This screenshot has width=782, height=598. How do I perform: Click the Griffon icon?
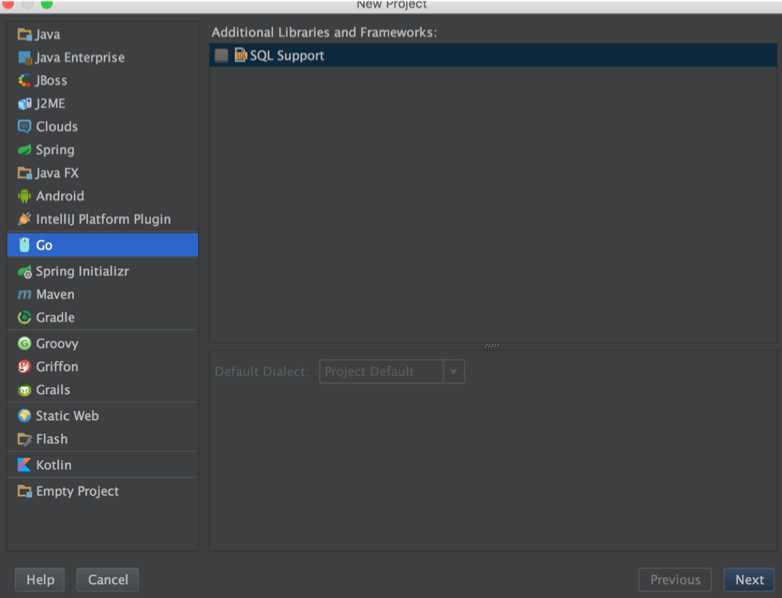pos(24,367)
